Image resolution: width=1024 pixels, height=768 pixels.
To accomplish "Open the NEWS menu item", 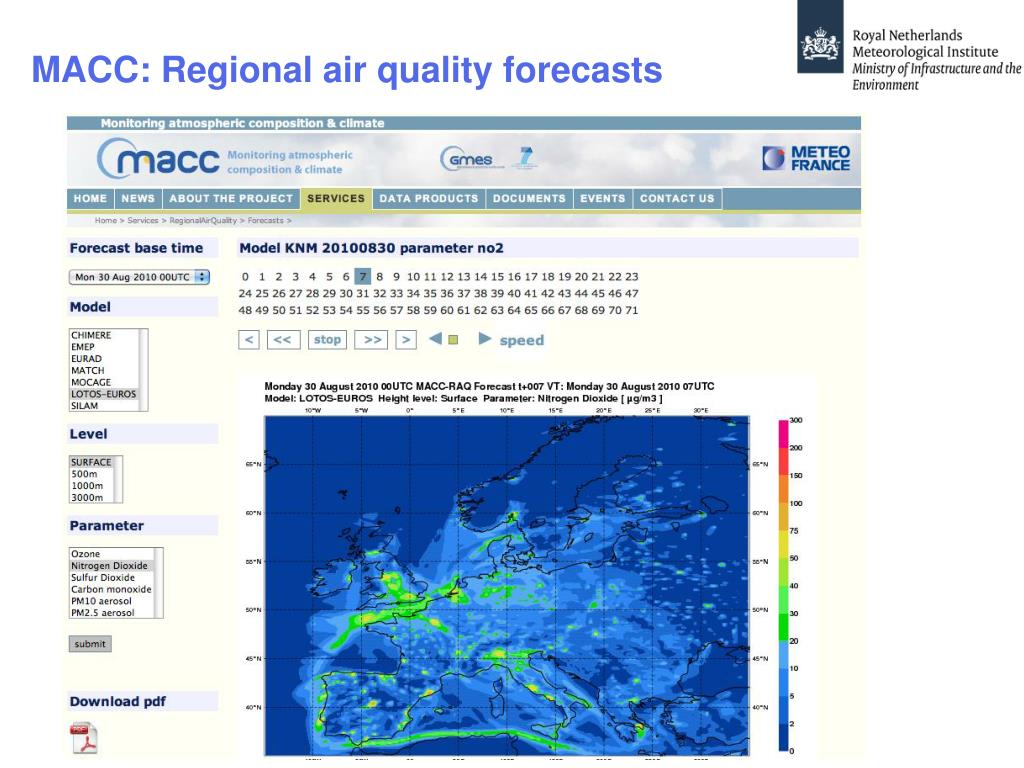I will pos(138,199).
